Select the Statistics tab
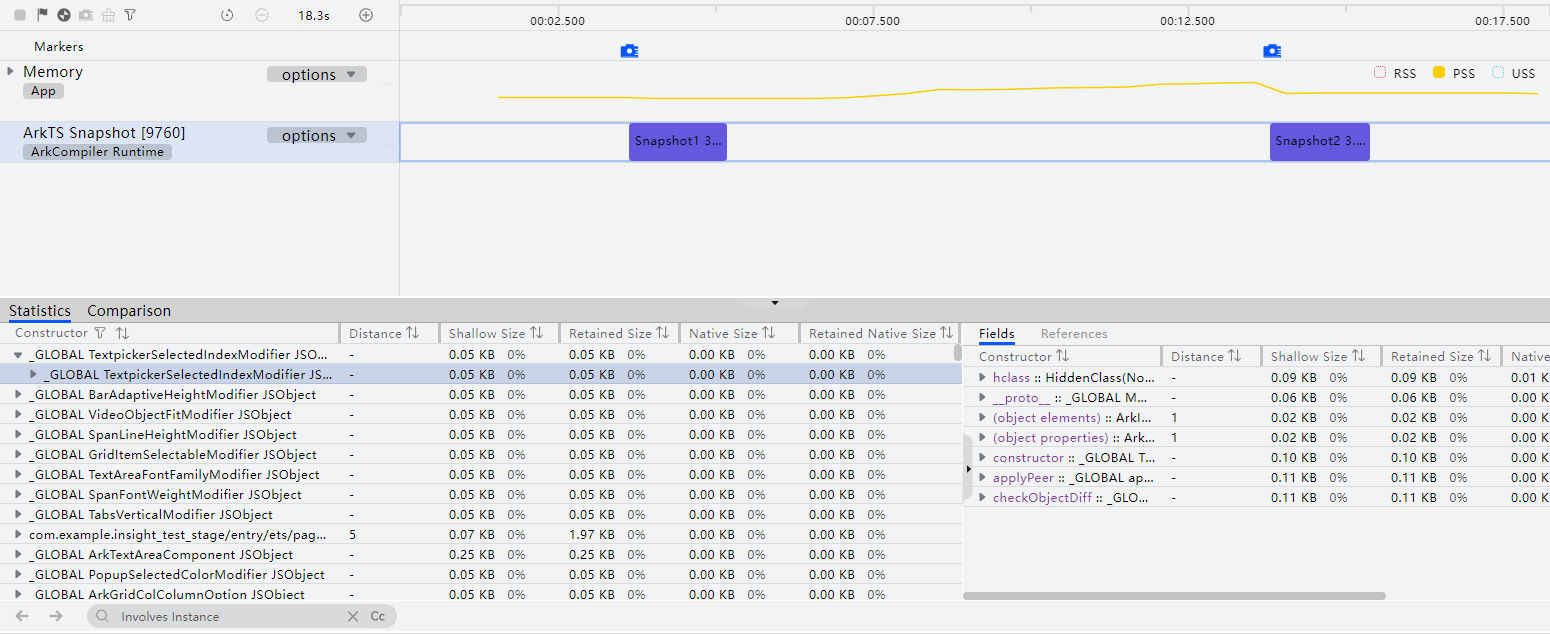 [40, 311]
